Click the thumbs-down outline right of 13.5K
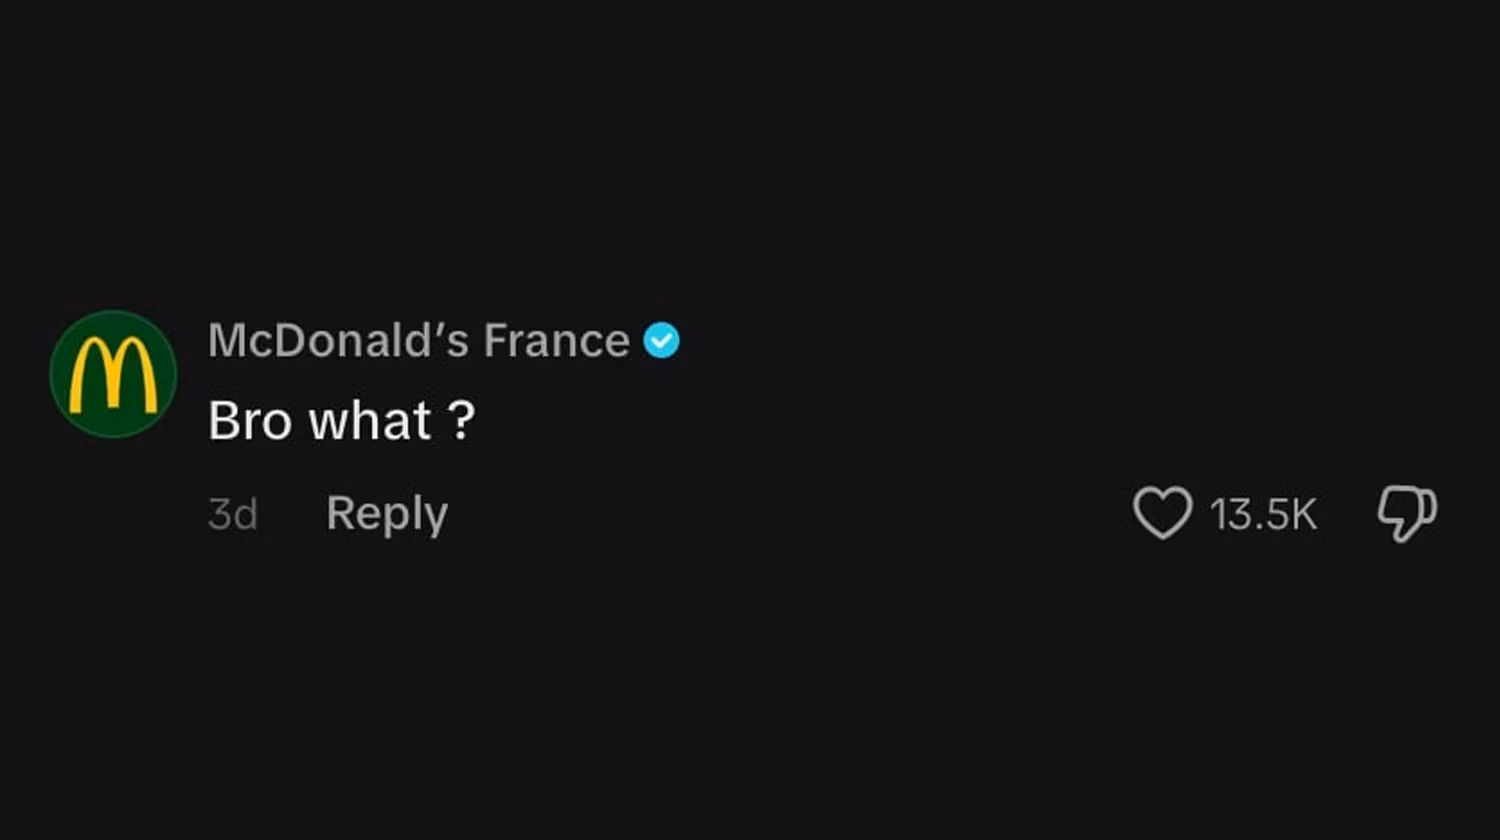Viewport: 1500px width, 840px height. coord(1406,513)
